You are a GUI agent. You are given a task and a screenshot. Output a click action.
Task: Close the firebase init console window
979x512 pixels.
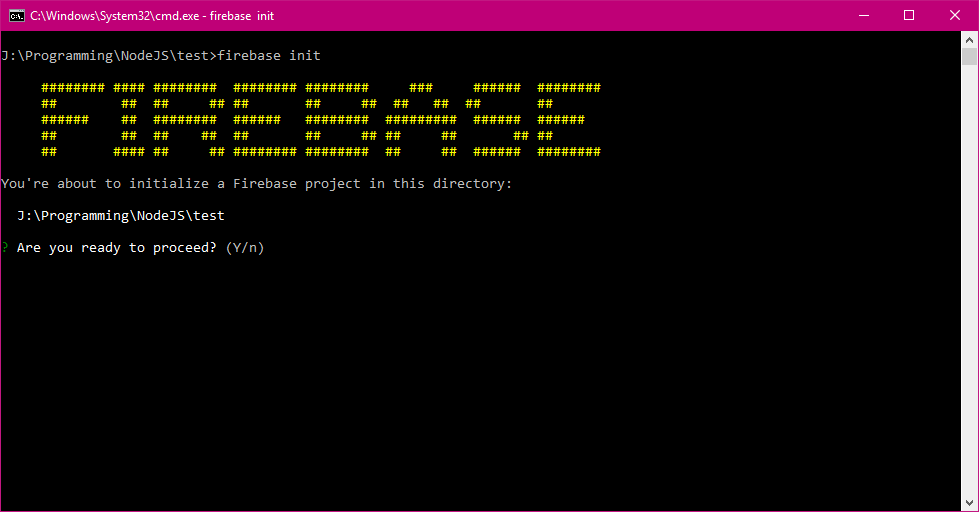click(955, 16)
